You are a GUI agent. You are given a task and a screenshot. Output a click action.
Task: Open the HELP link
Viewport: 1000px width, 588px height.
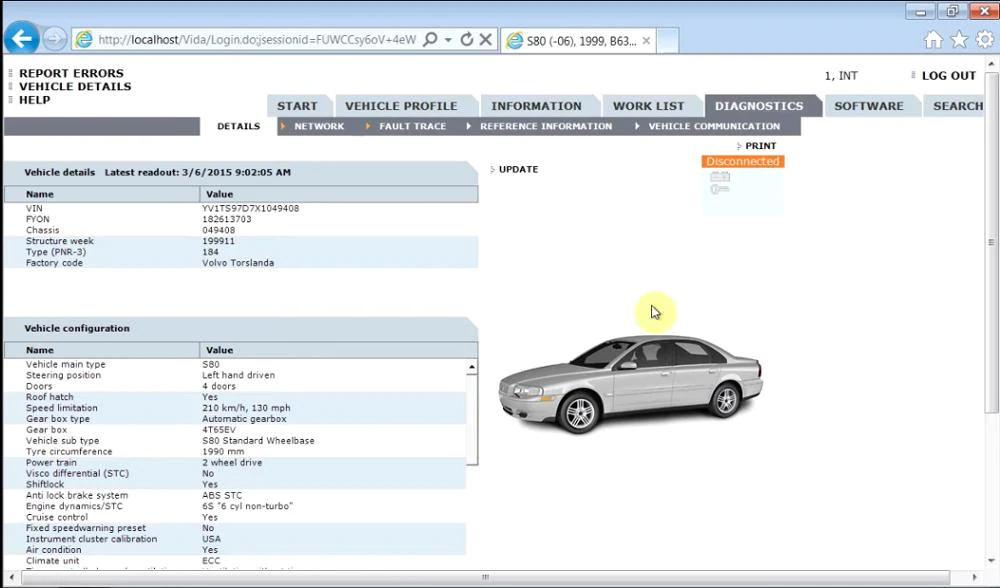(x=34, y=100)
